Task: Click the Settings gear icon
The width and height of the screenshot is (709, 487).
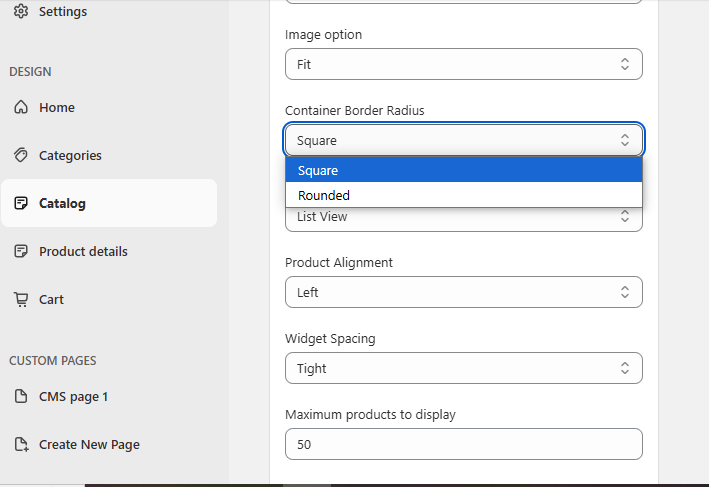Action: (21, 11)
